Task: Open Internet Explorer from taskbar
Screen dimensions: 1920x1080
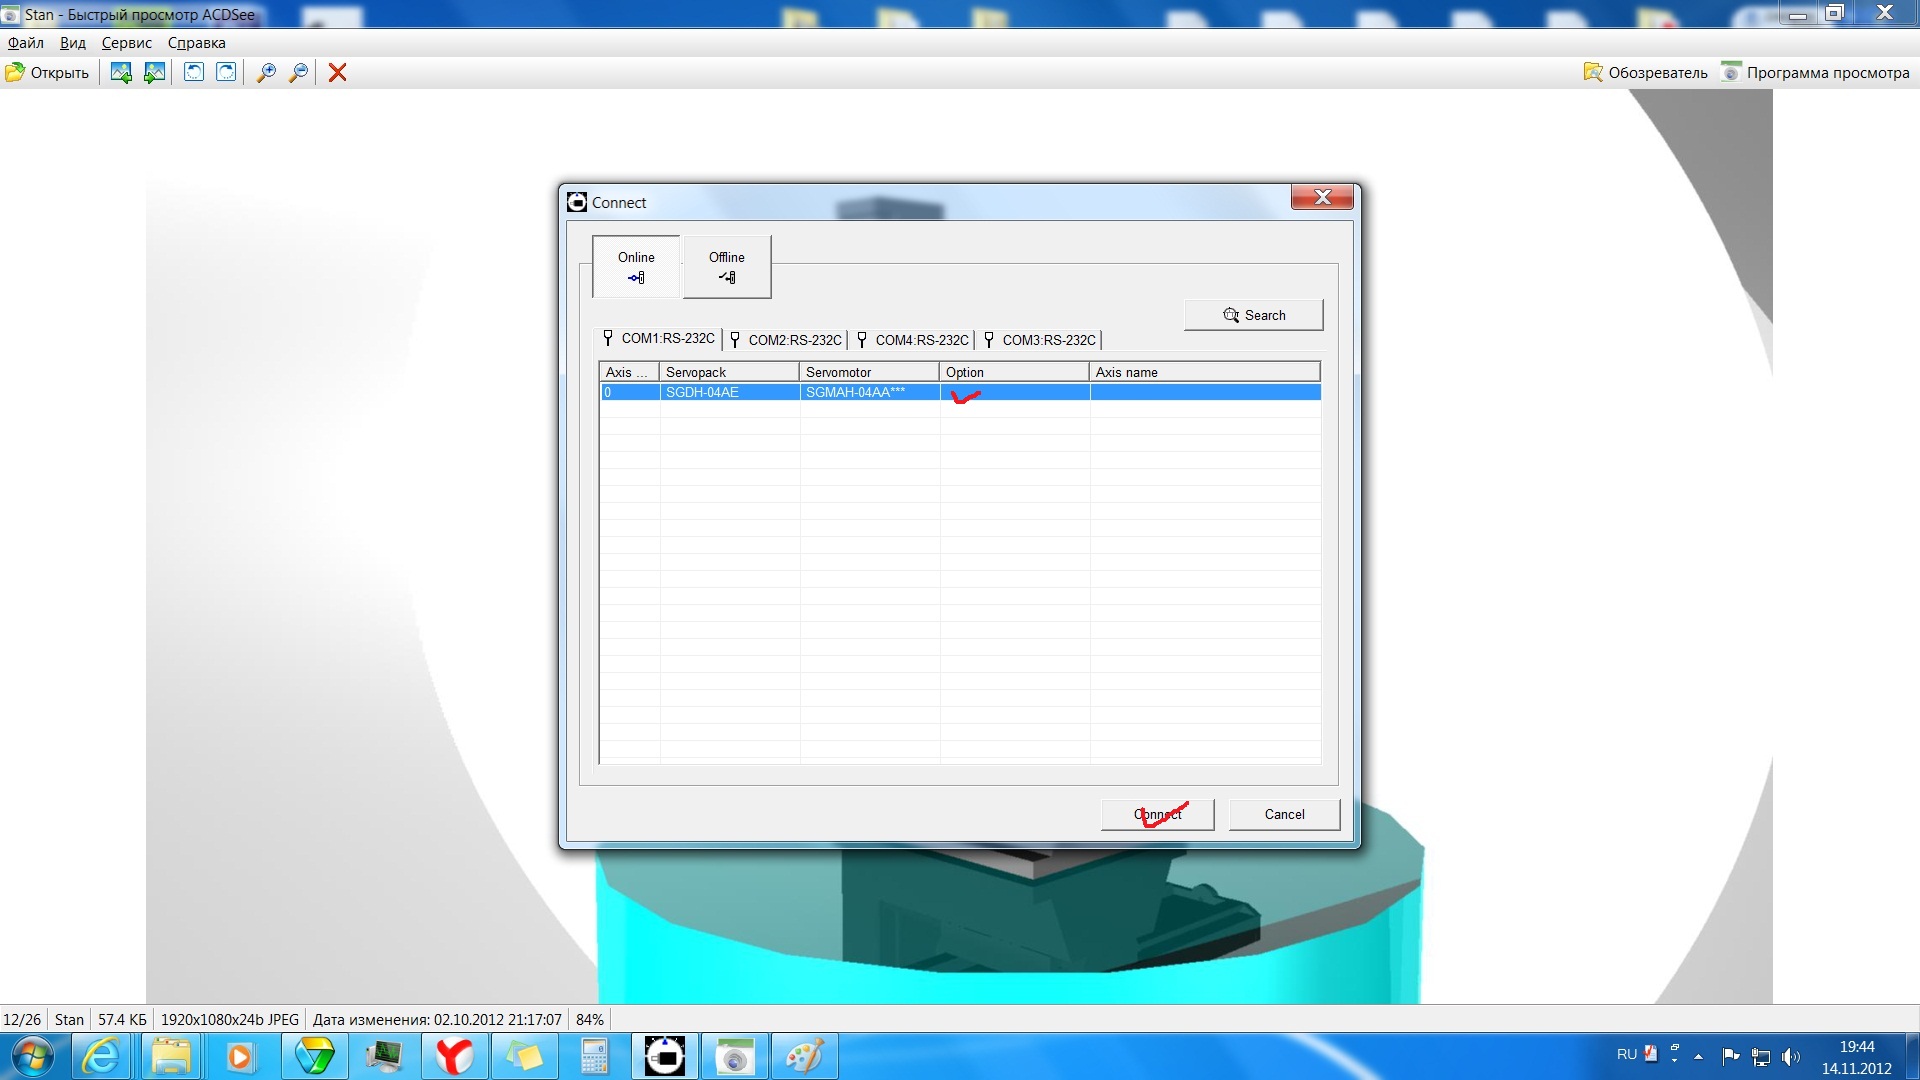Action: (101, 1056)
